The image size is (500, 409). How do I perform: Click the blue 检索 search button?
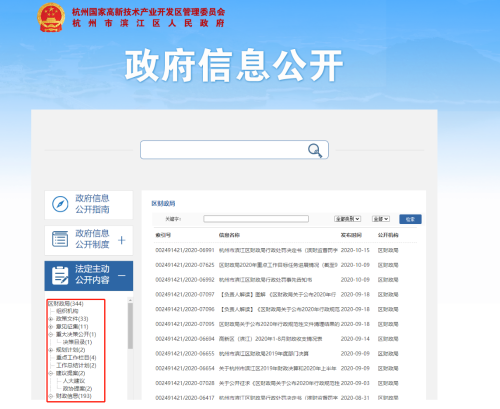pos(410,219)
